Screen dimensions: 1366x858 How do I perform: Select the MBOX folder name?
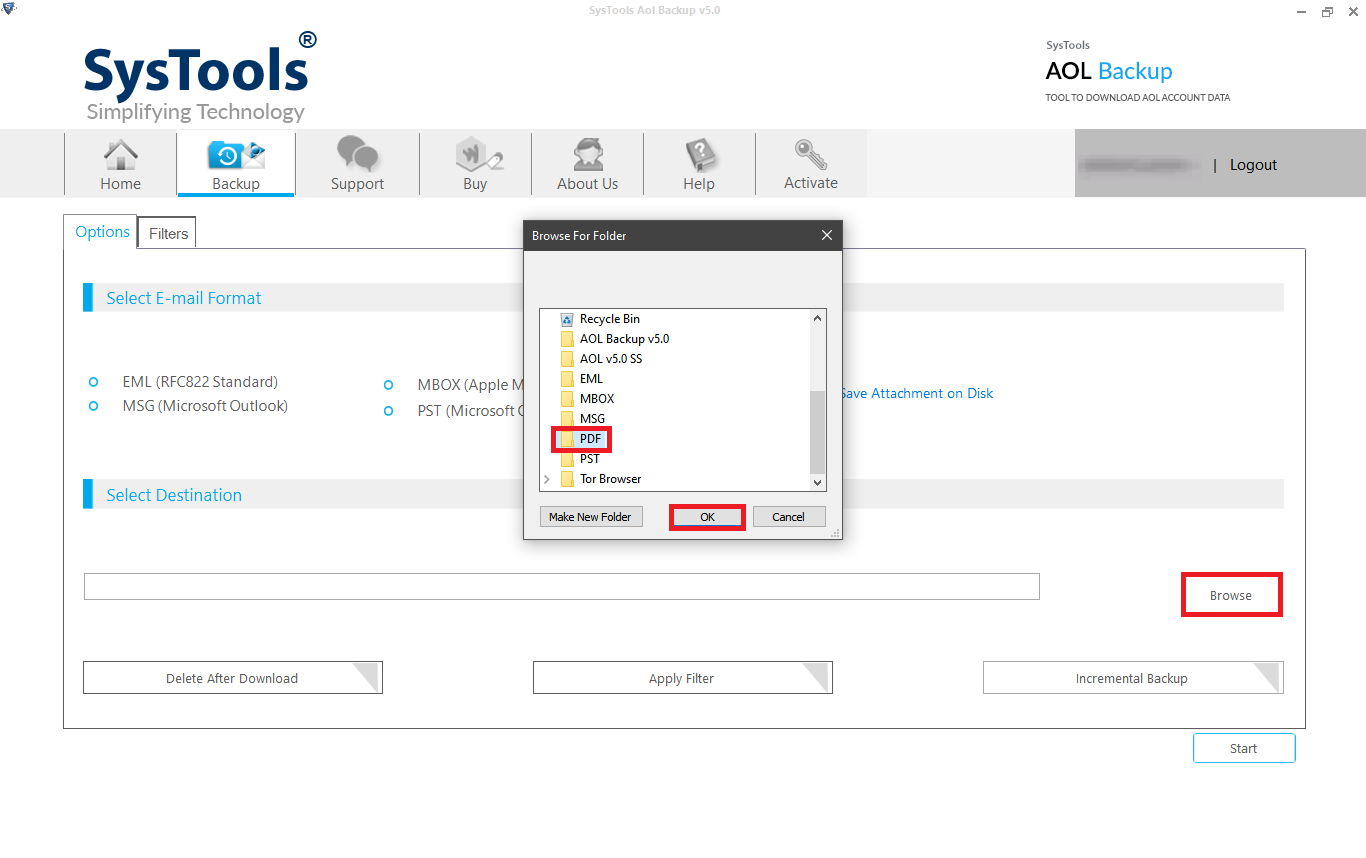pyautogui.click(x=597, y=399)
